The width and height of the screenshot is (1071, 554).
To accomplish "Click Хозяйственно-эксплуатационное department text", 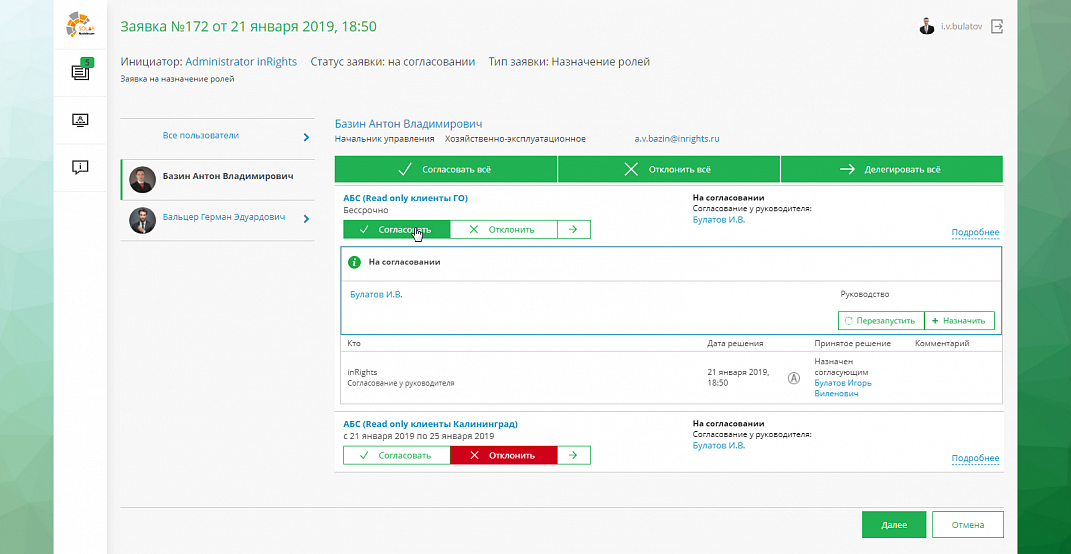I will click(515, 139).
